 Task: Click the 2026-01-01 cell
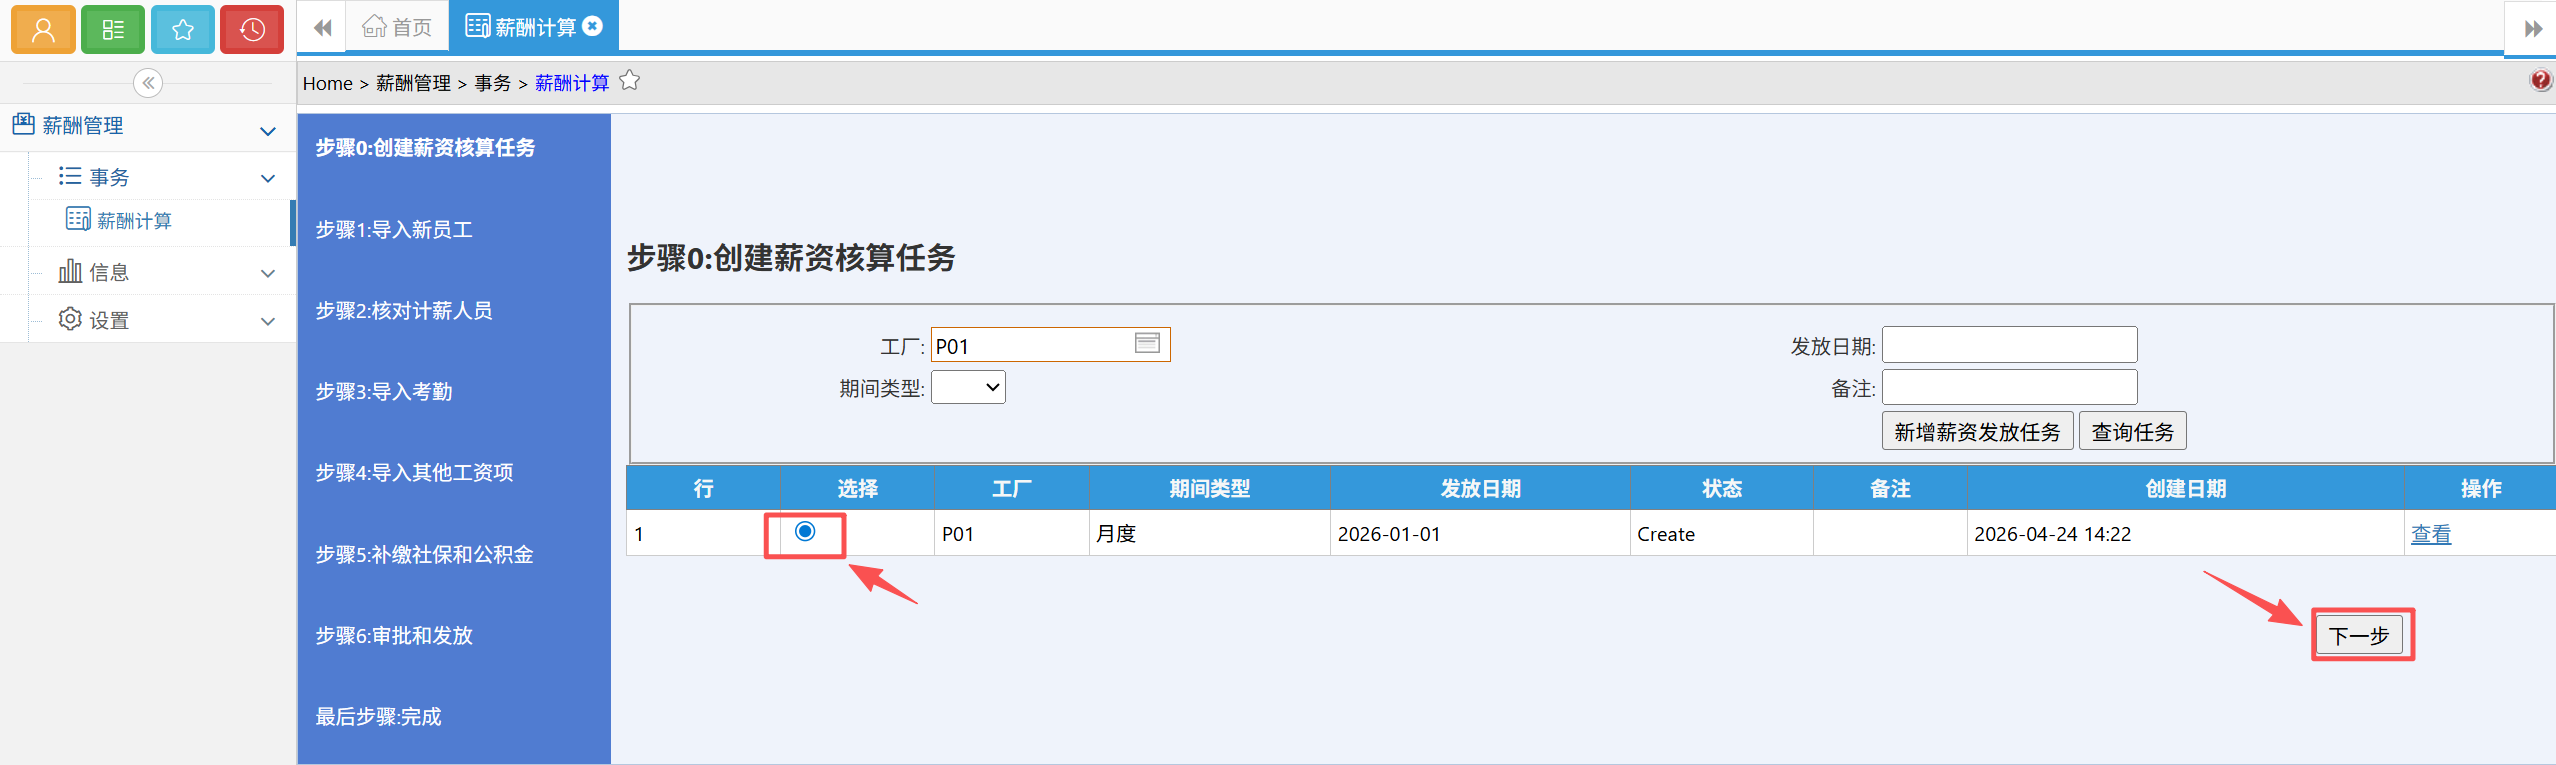coord(1480,533)
